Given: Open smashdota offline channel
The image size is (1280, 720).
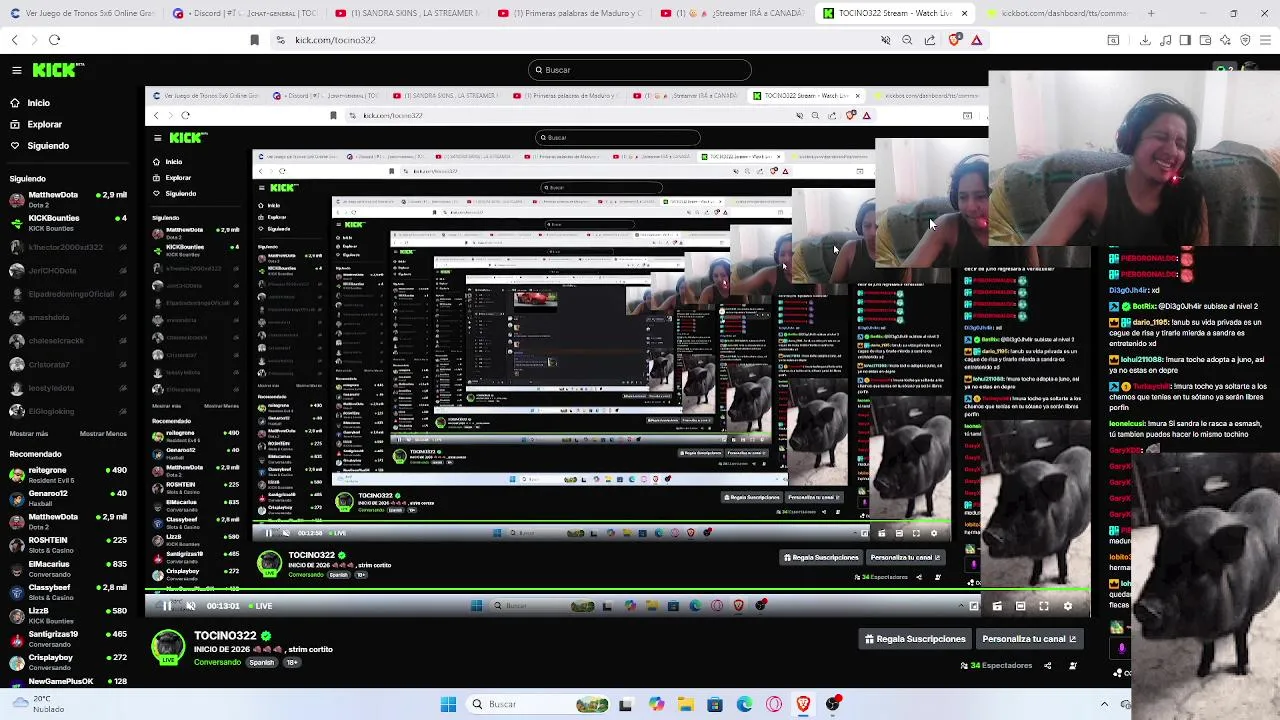Looking at the screenshot, I should coord(66,317).
